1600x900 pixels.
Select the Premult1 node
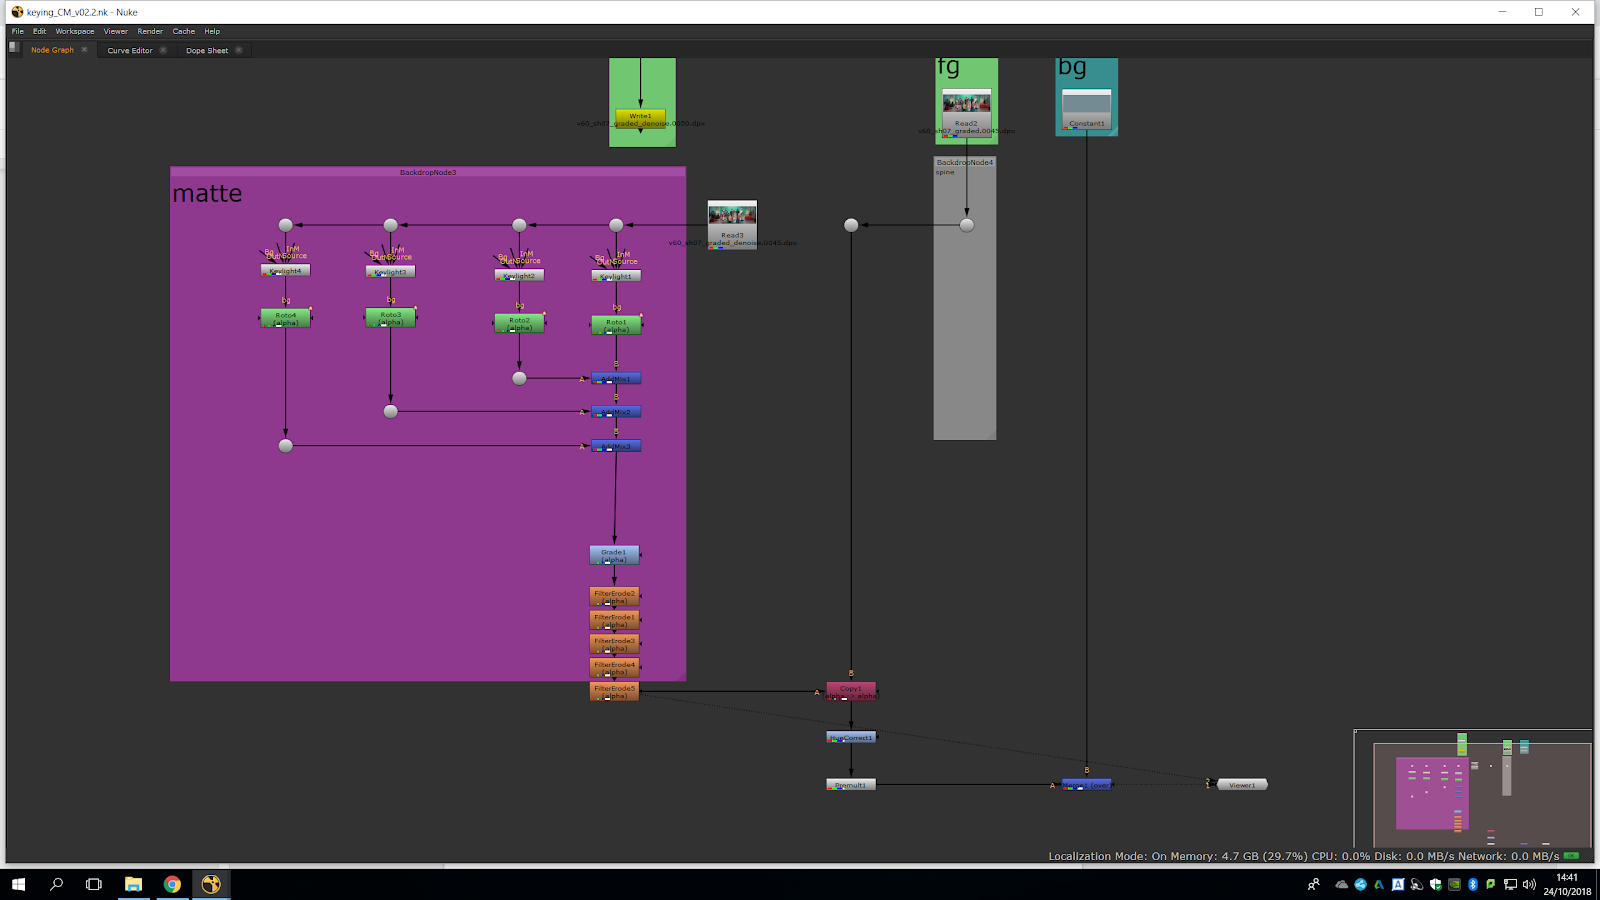click(851, 785)
